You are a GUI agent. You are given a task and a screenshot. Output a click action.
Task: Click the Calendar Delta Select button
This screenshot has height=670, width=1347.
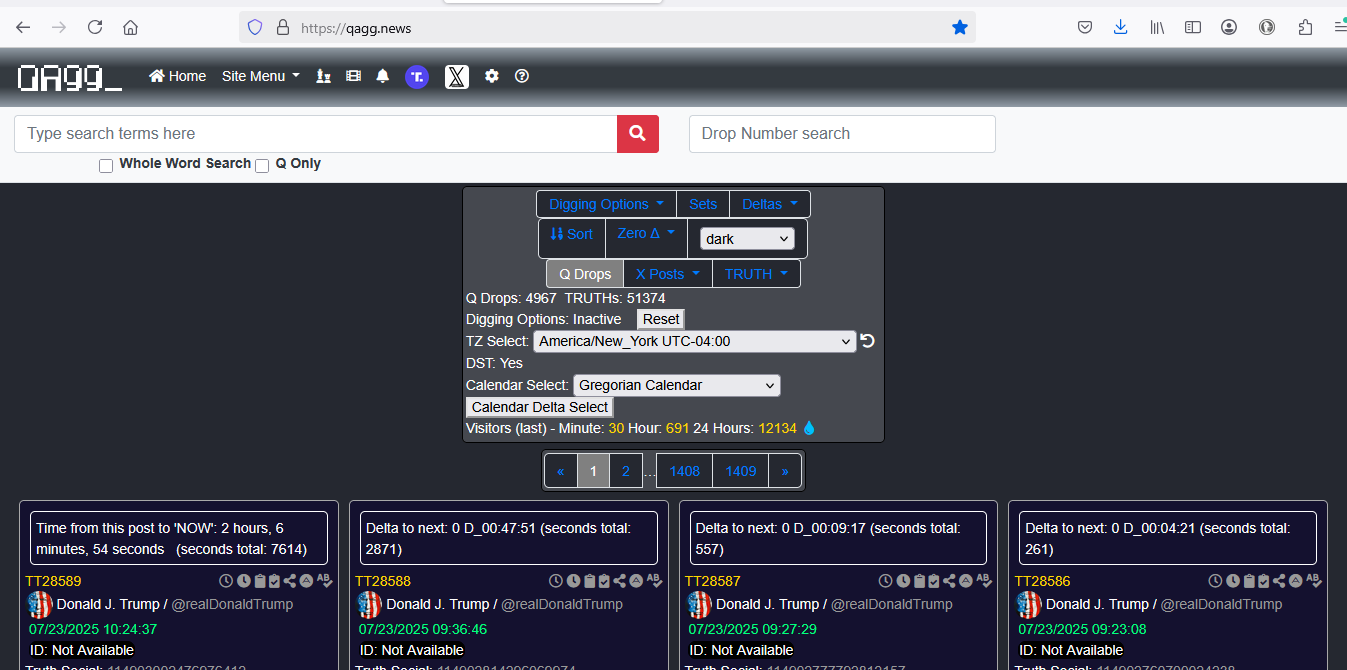click(x=540, y=407)
